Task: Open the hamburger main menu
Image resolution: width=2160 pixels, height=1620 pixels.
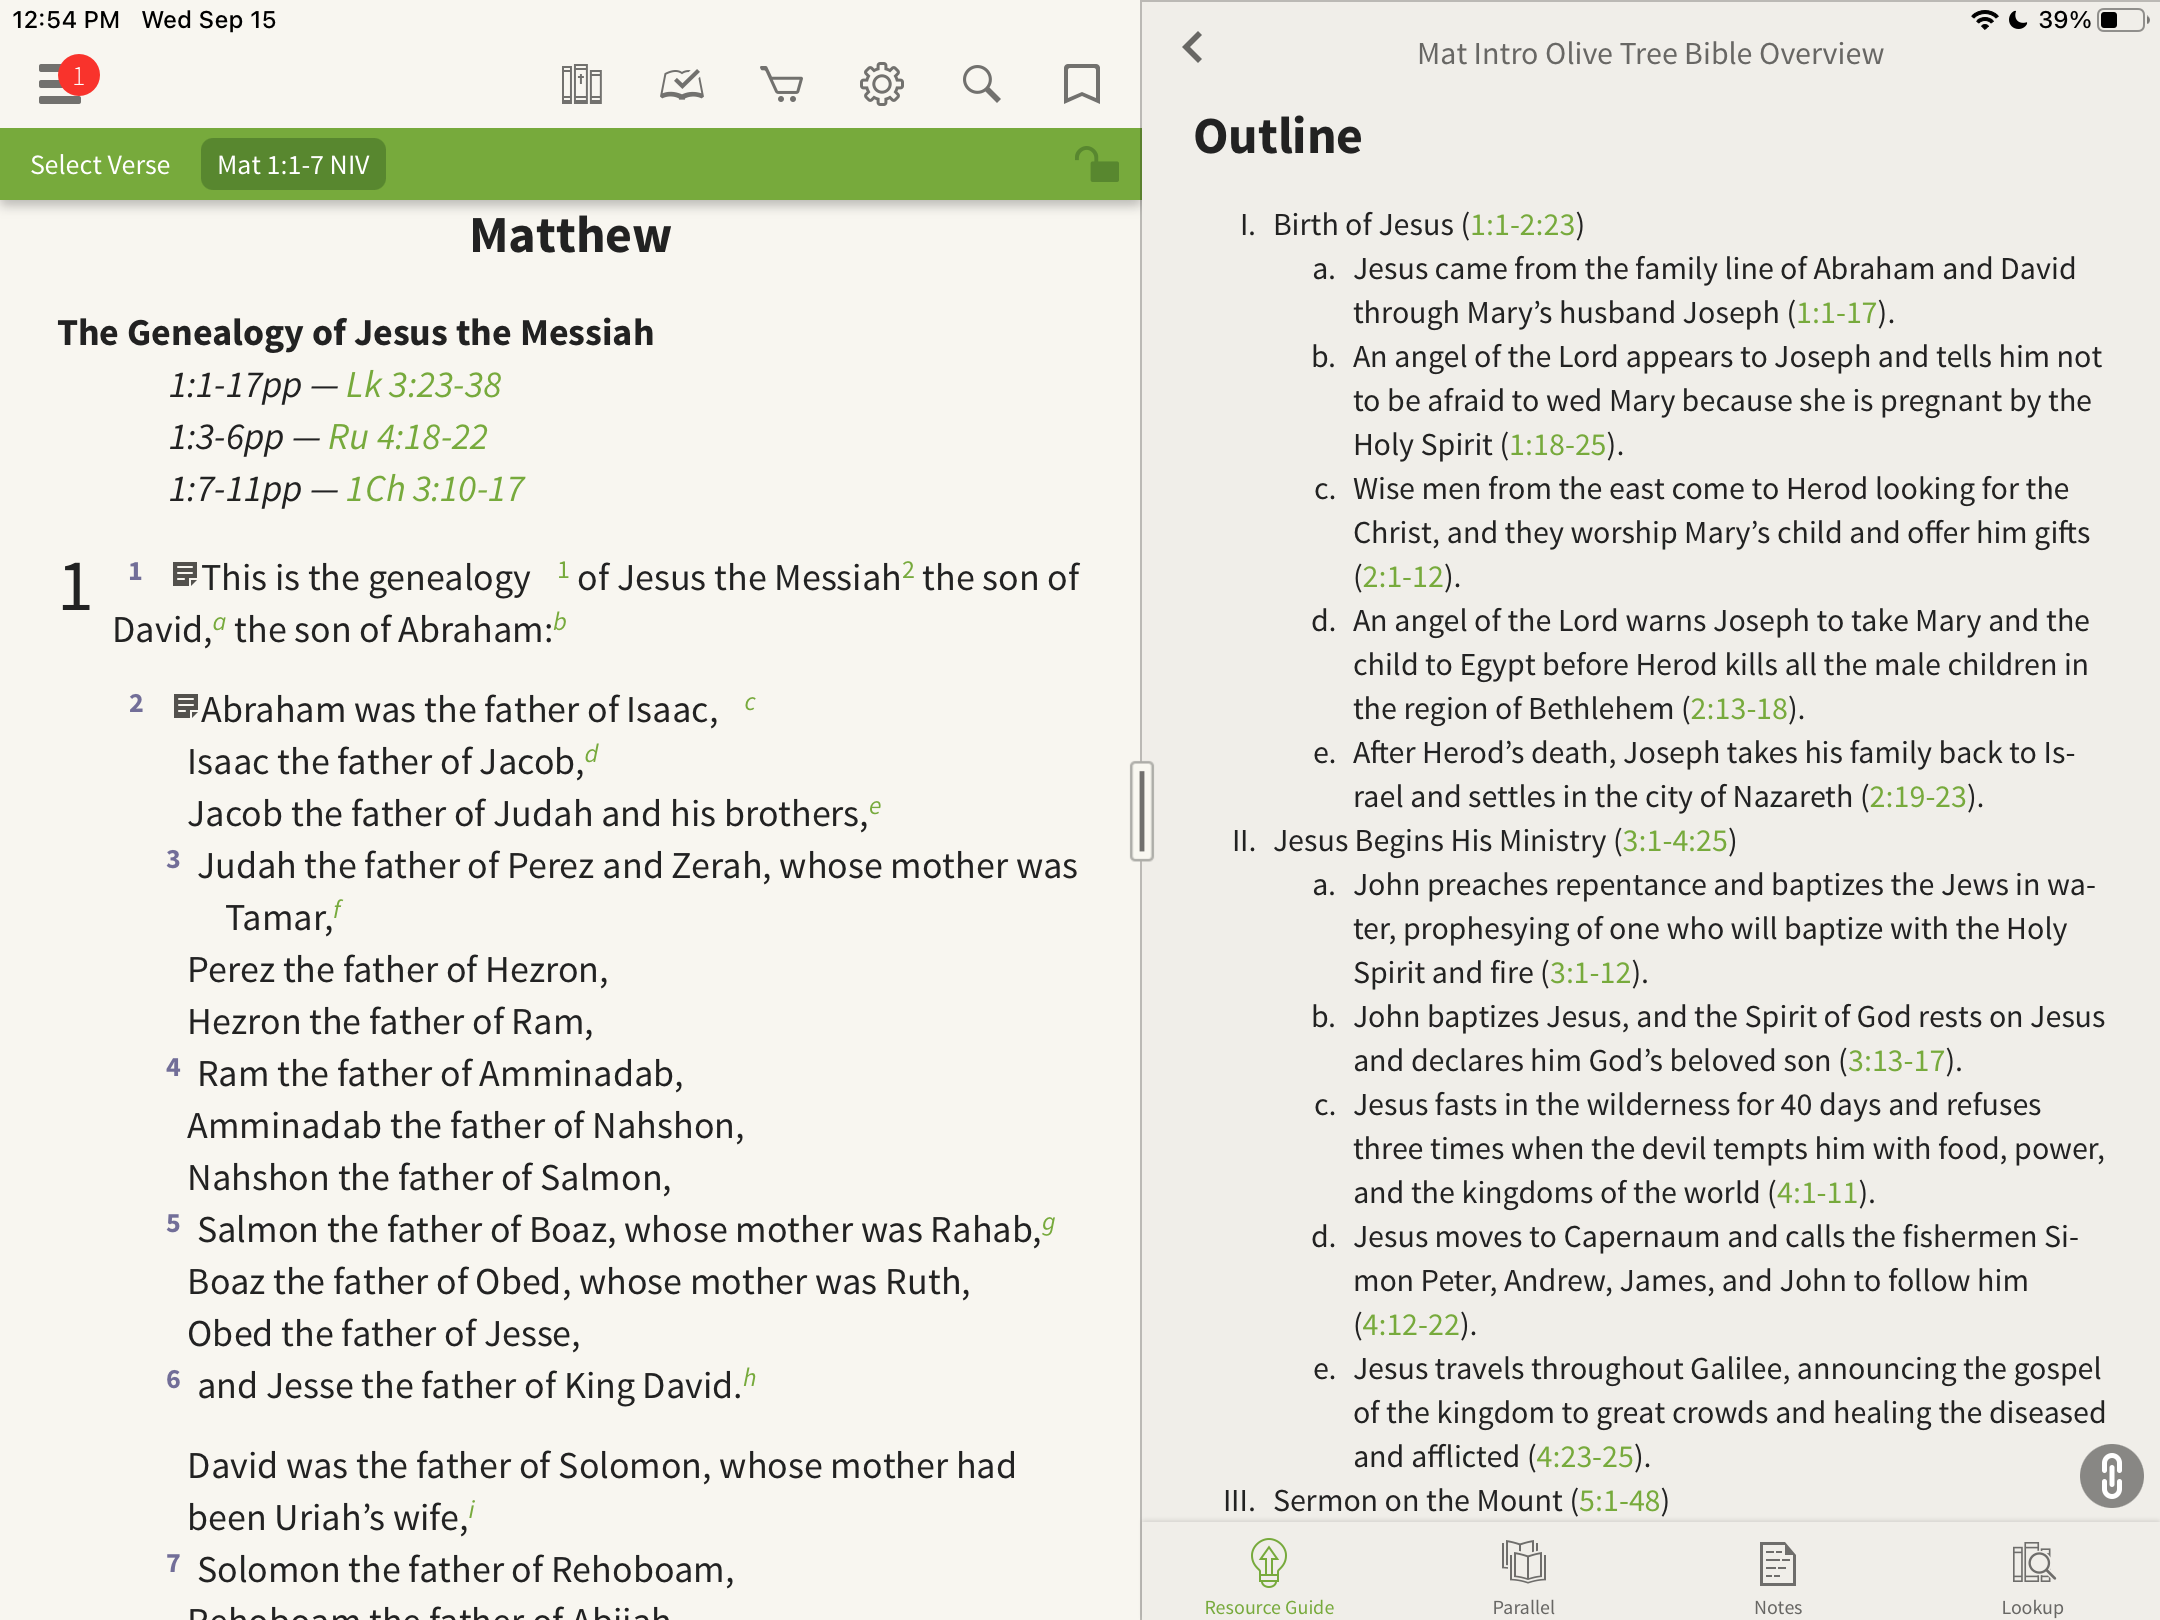Action: (x=59, y=84)
